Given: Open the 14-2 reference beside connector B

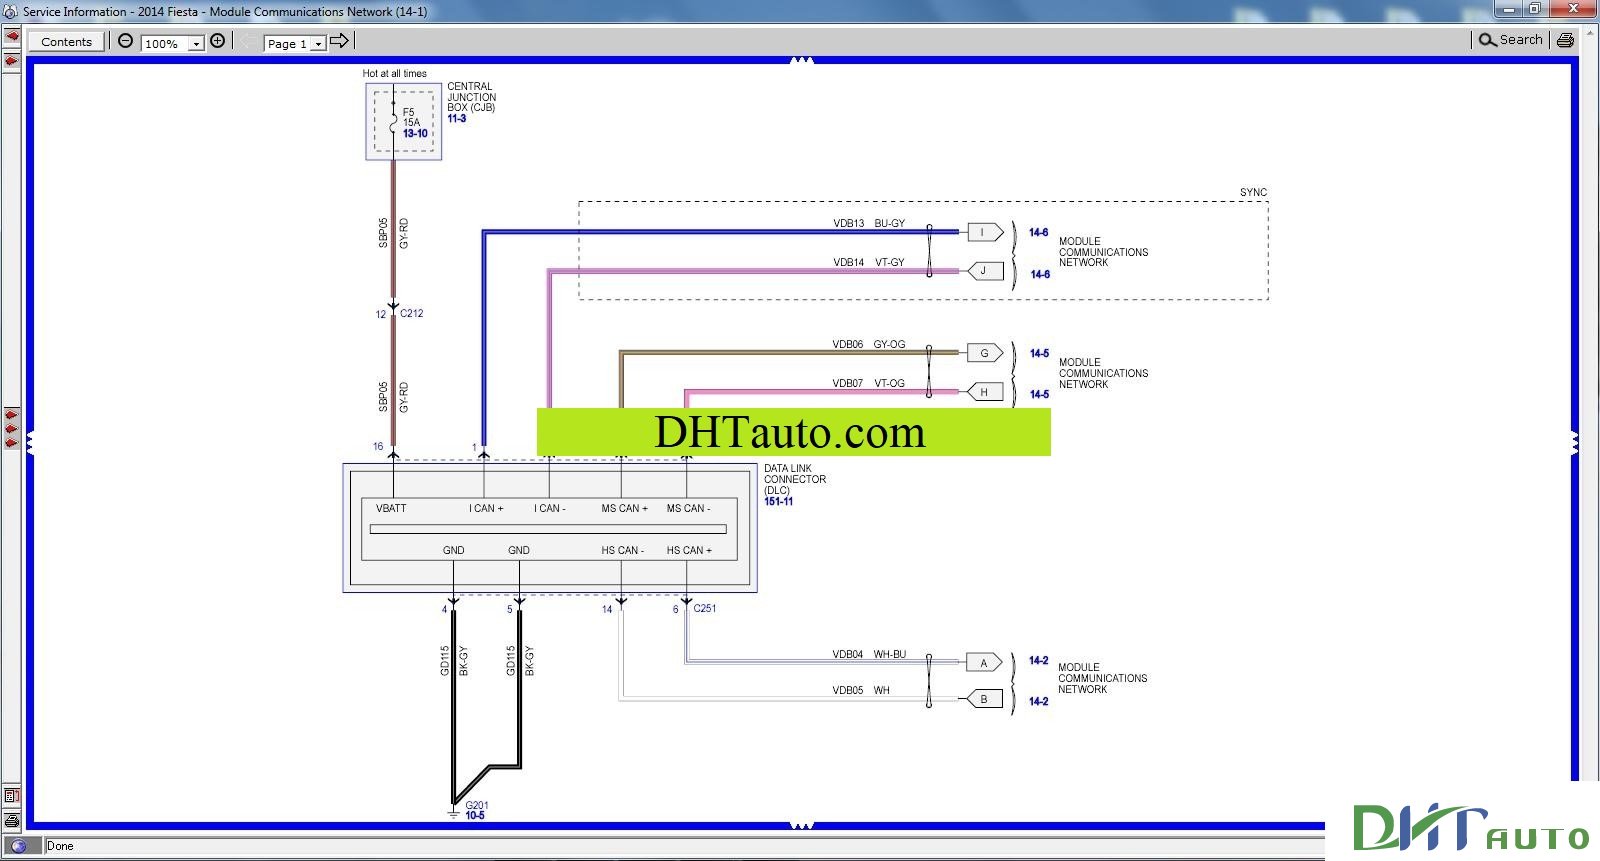Looking at the screenshot, I should (x=1038, y=701).
